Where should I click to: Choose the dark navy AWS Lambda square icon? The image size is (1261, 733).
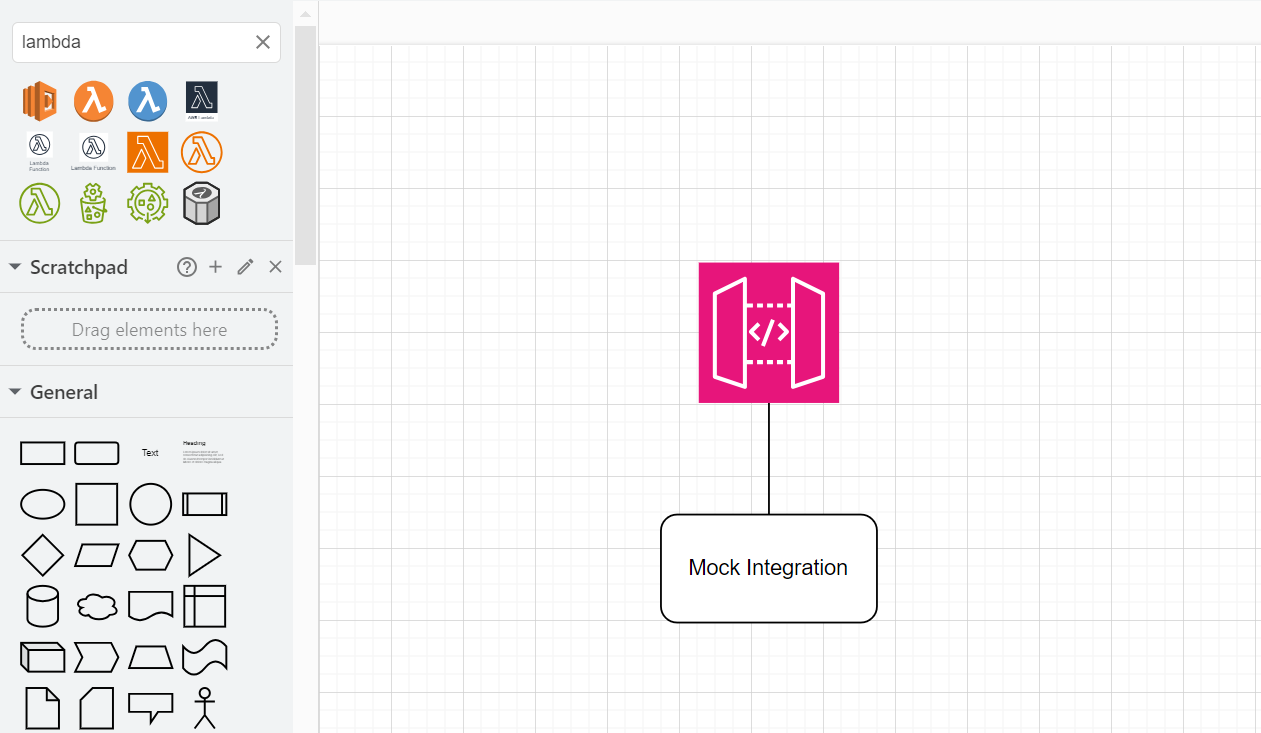pos(202,101)
